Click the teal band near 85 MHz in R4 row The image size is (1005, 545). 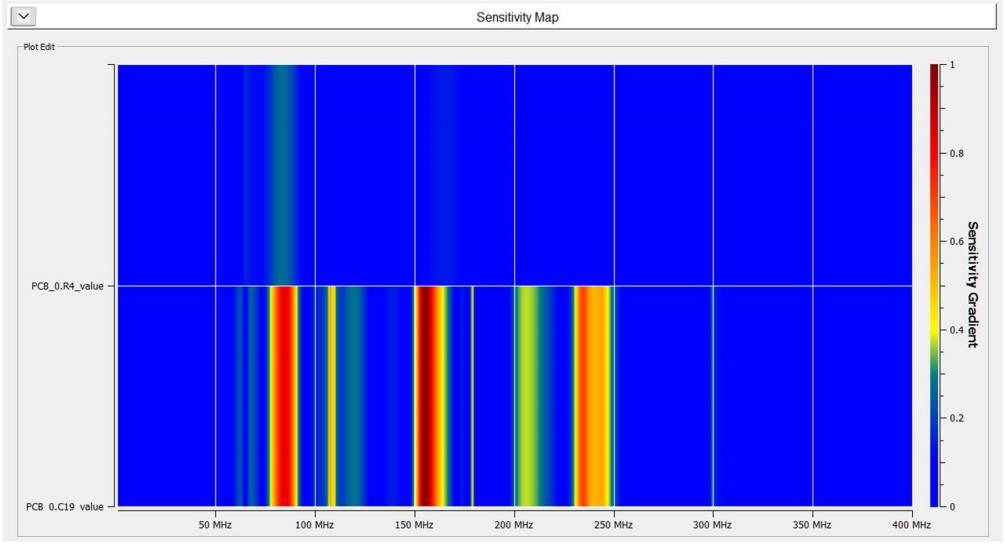pyautogui.click(x=282, y=175)
